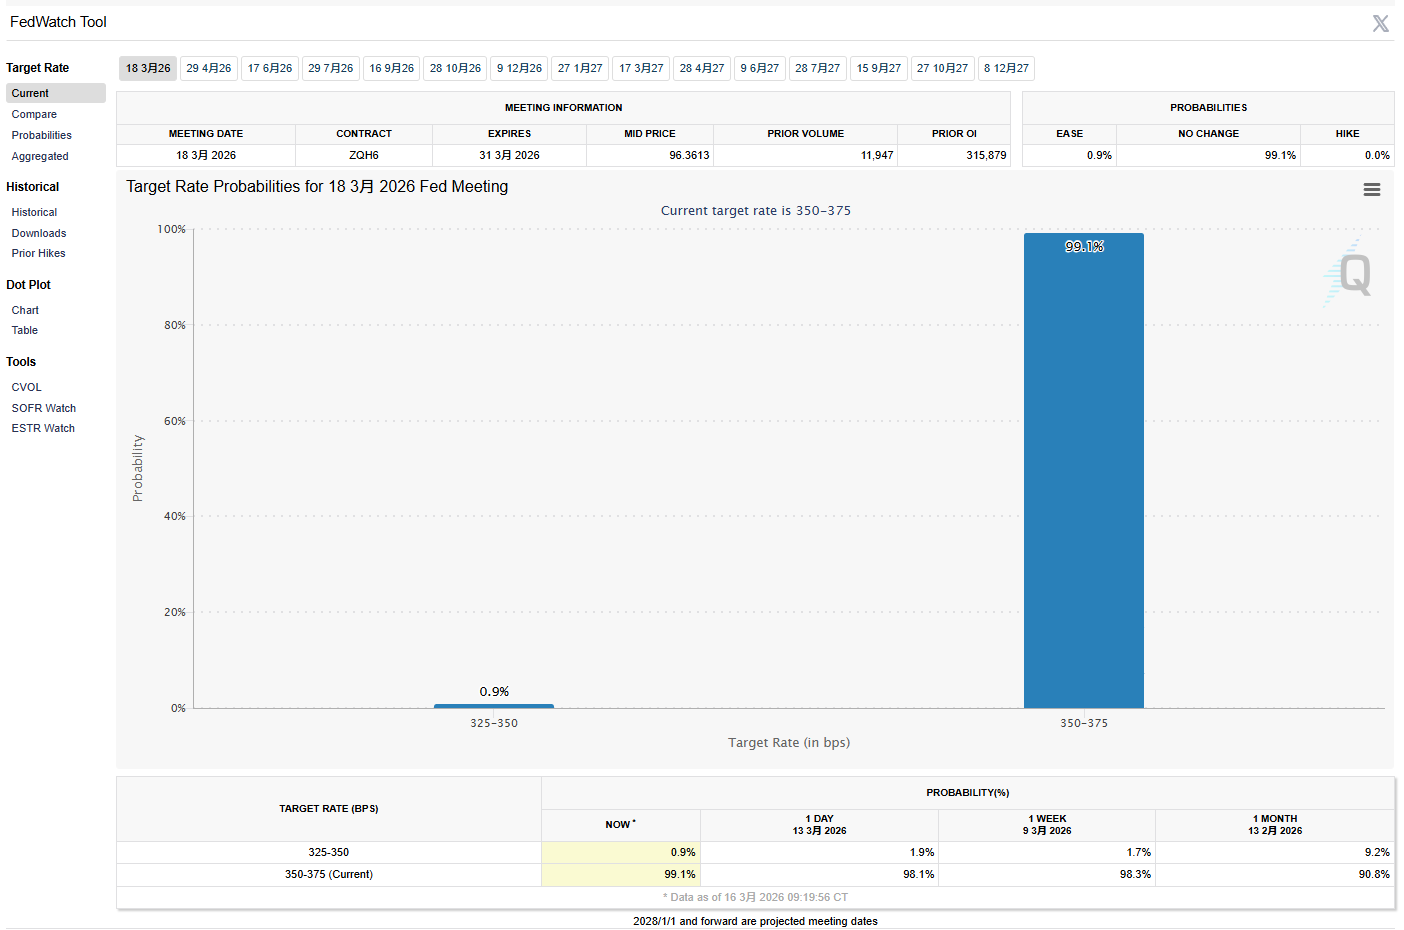Open the Downloads section
This screenshot has height=930, width=1404.
pos(39,233)
